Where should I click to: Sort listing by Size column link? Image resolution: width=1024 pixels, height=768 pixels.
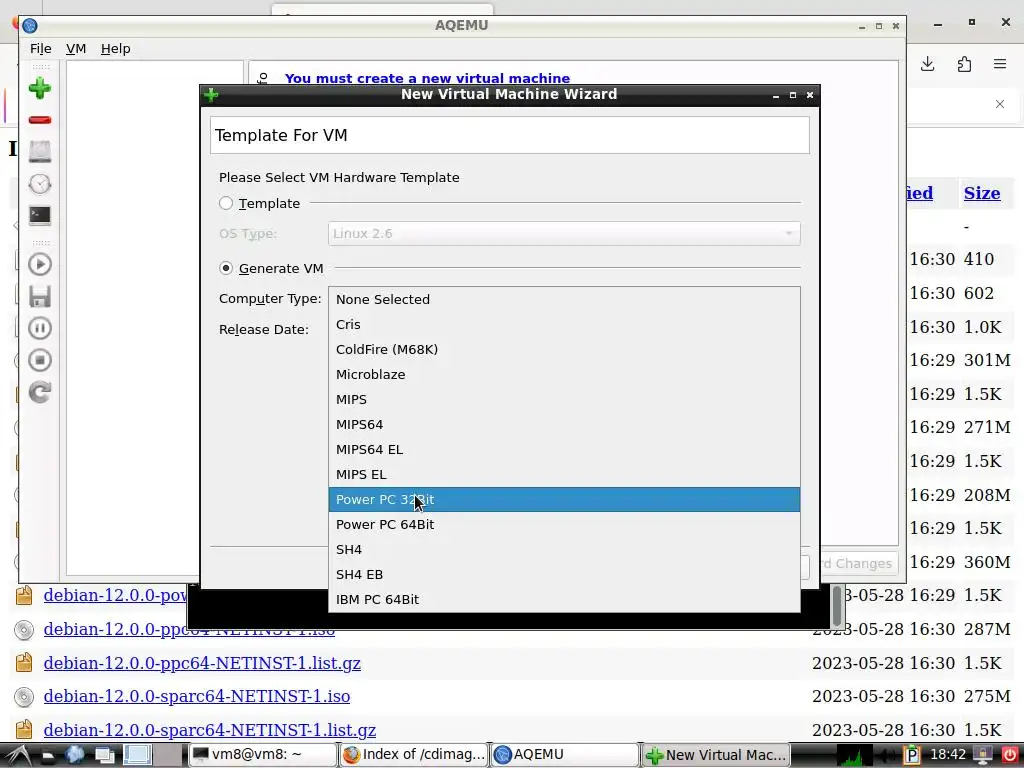tap(982, 193)
